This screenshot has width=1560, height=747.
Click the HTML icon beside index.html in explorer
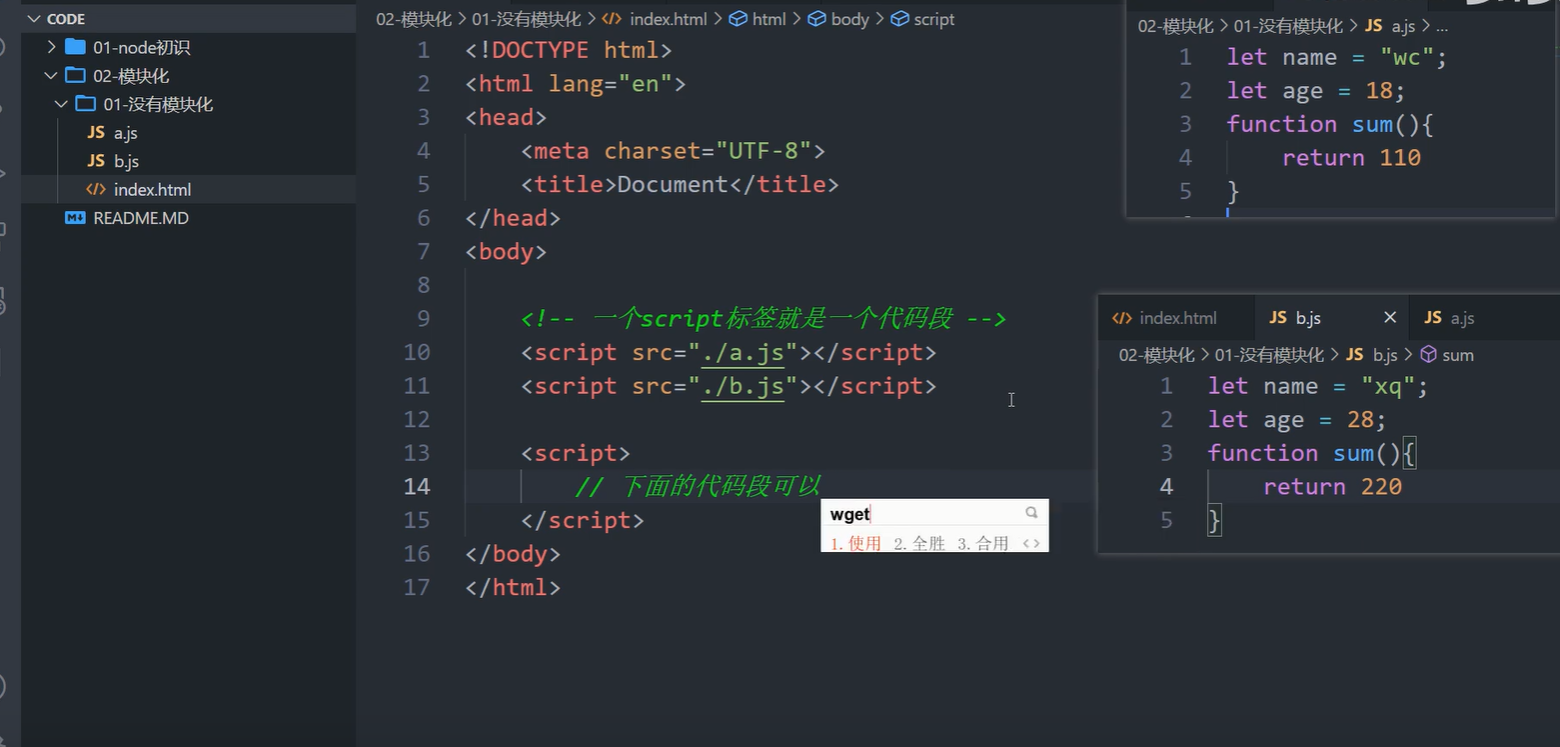(x=96, y=189)
